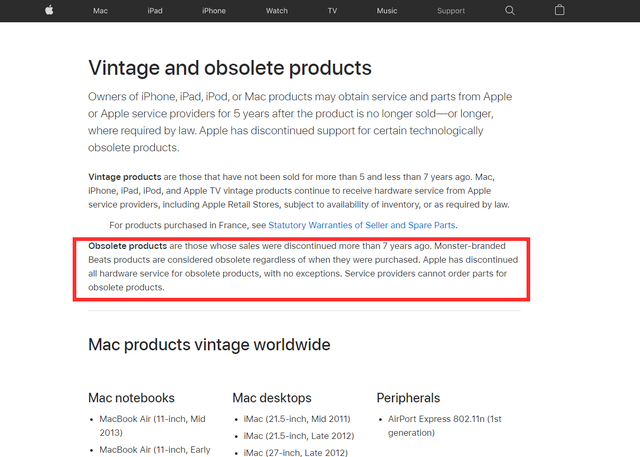Click the Apple logo in the navigation bar
The image size is (640, 457).
50,10
